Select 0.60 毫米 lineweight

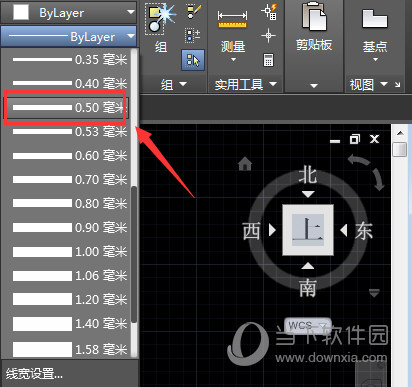[x=70, y=155]
